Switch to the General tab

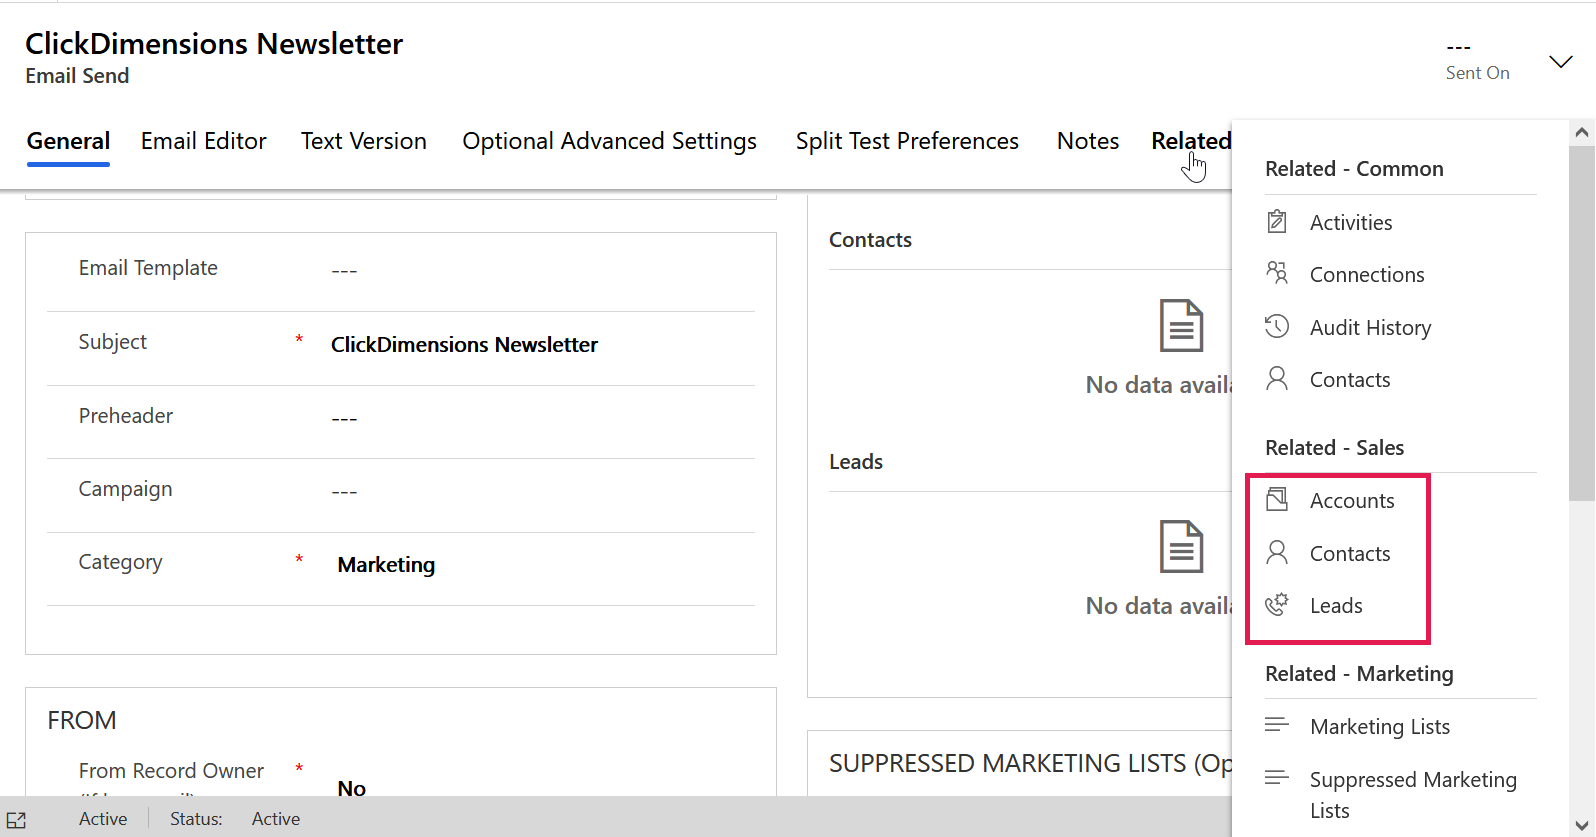click(x=68, y=141)
